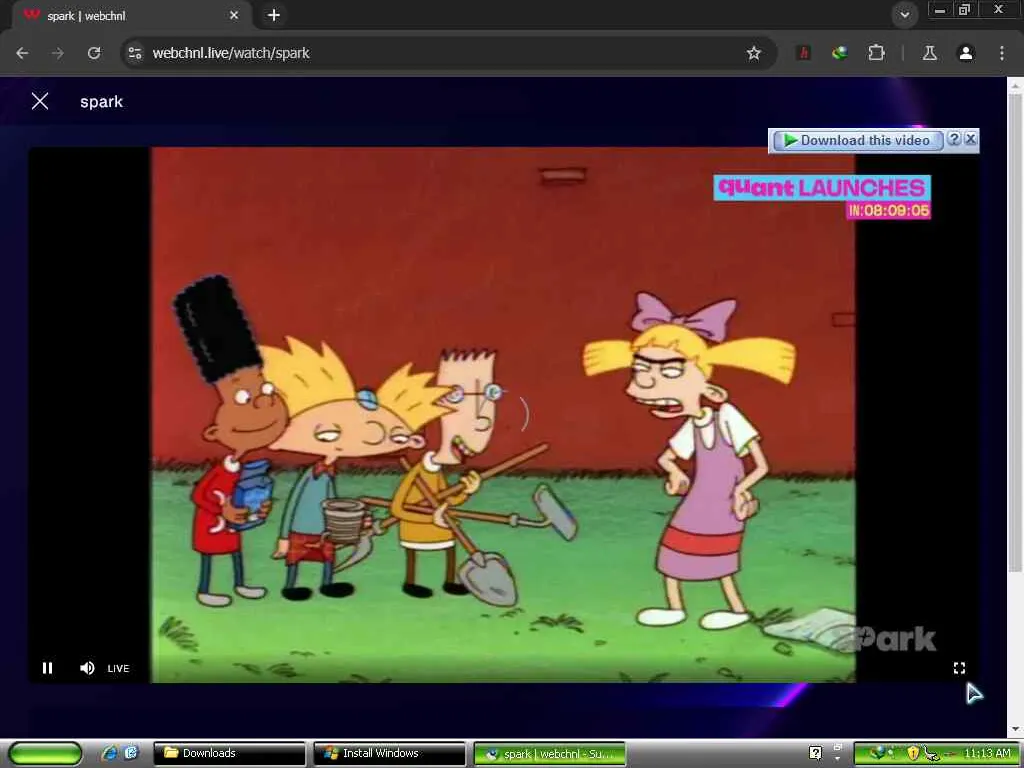Screen dimensions: 1024x768
Task: Enter fullscreen video mode
Action: (x=959, y=668)
